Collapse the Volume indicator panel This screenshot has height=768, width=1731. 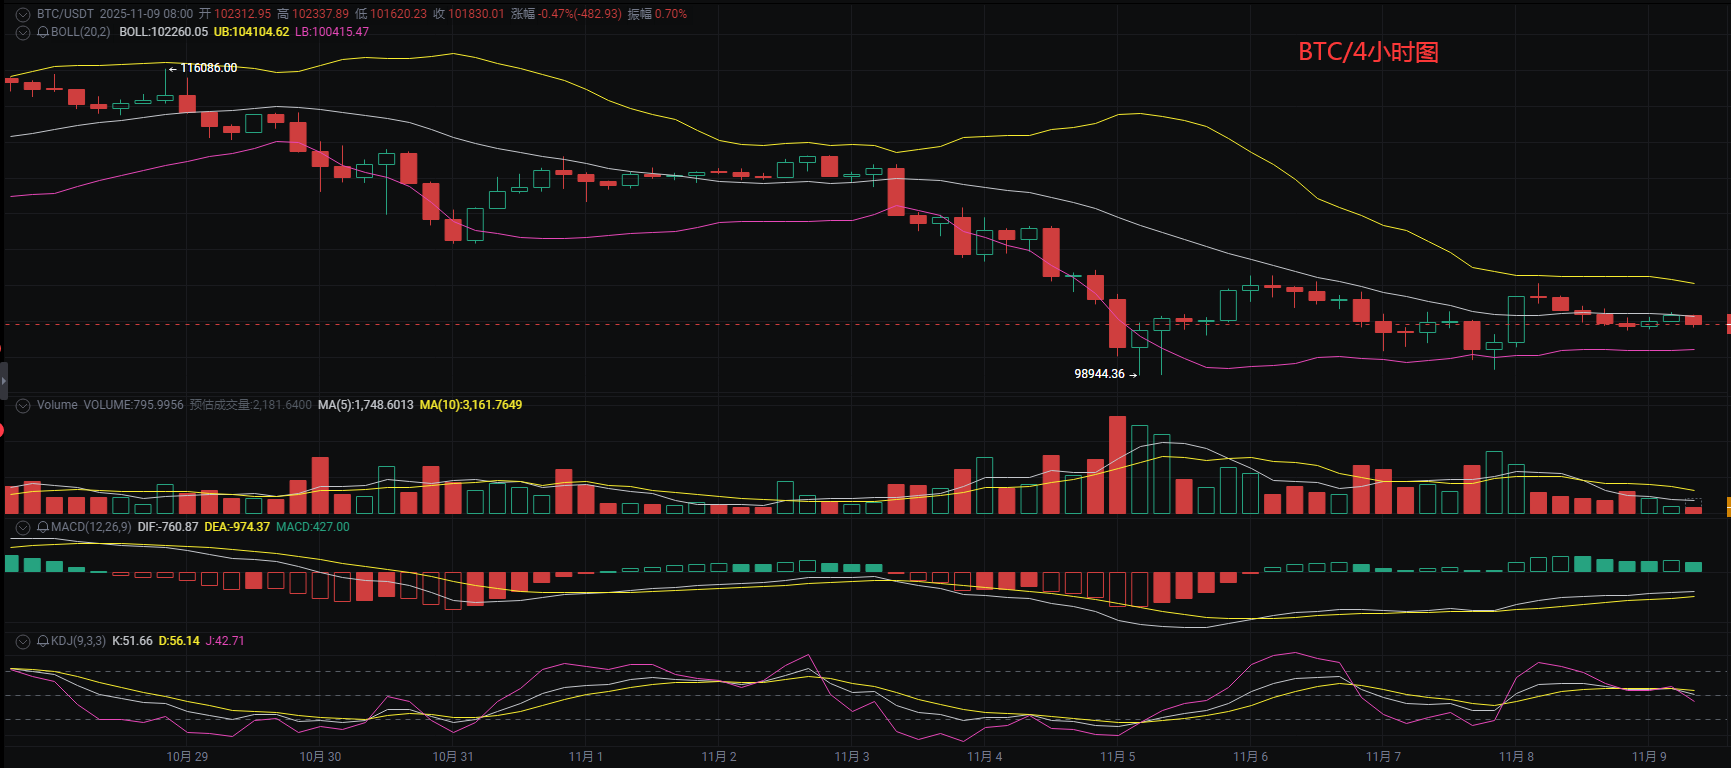23,405
